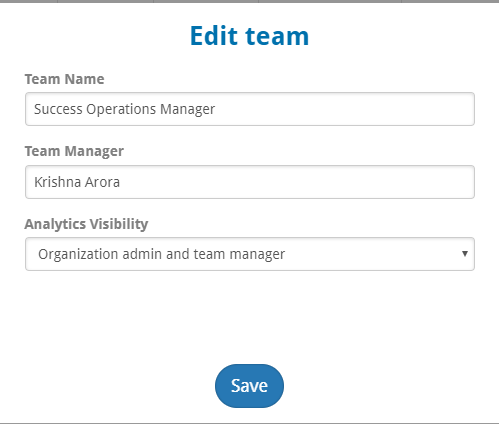Place cursor on 'Krishna' in Team Manager field
Screen dimensions: 499x424
58,182
